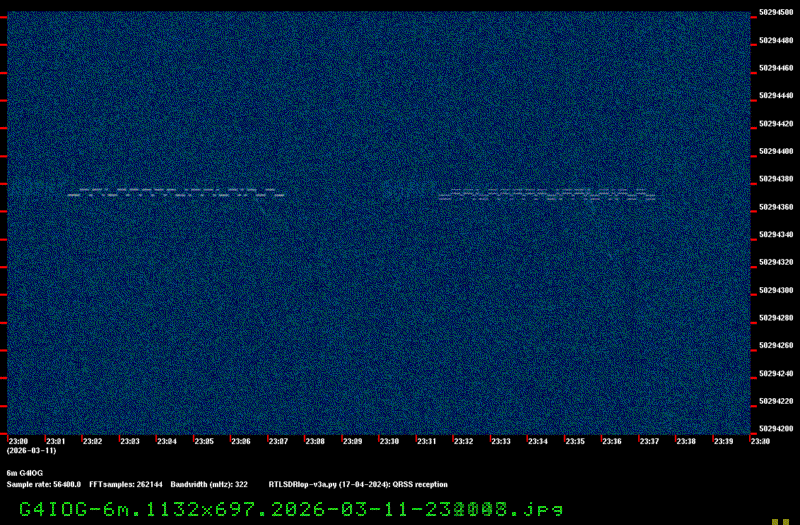The height and width of the screenshot is (525, 800).
Task: Click the 50294340 frequency label
Action: pos(776,235)
